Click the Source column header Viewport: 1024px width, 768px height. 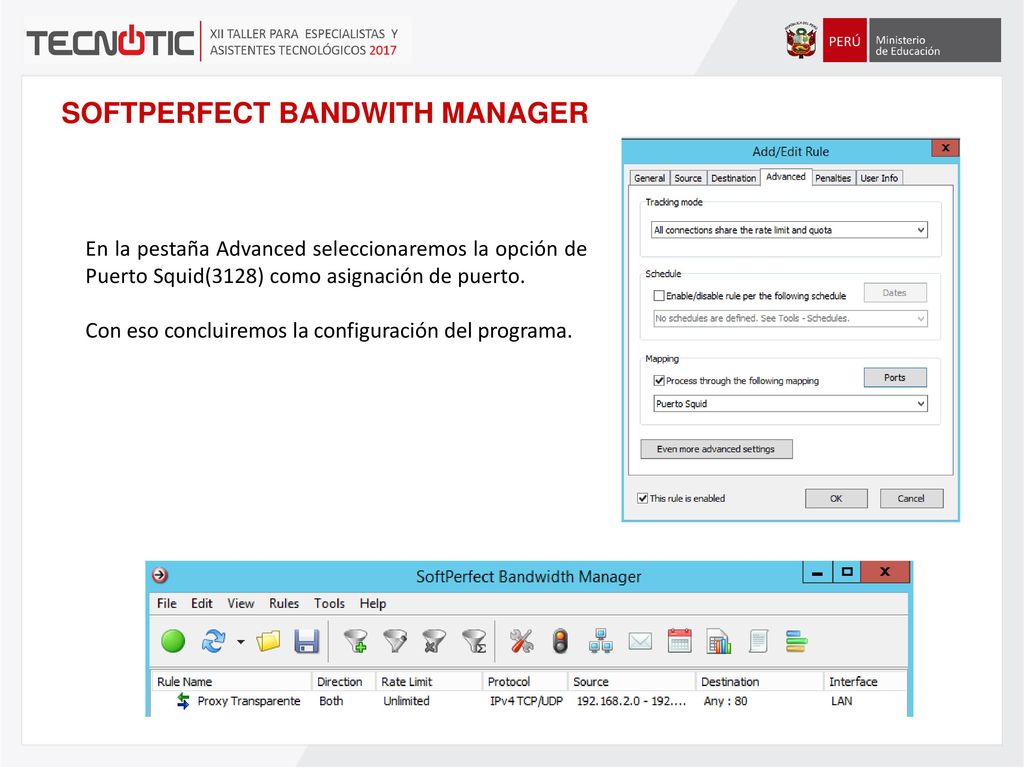tap(632, 681)
